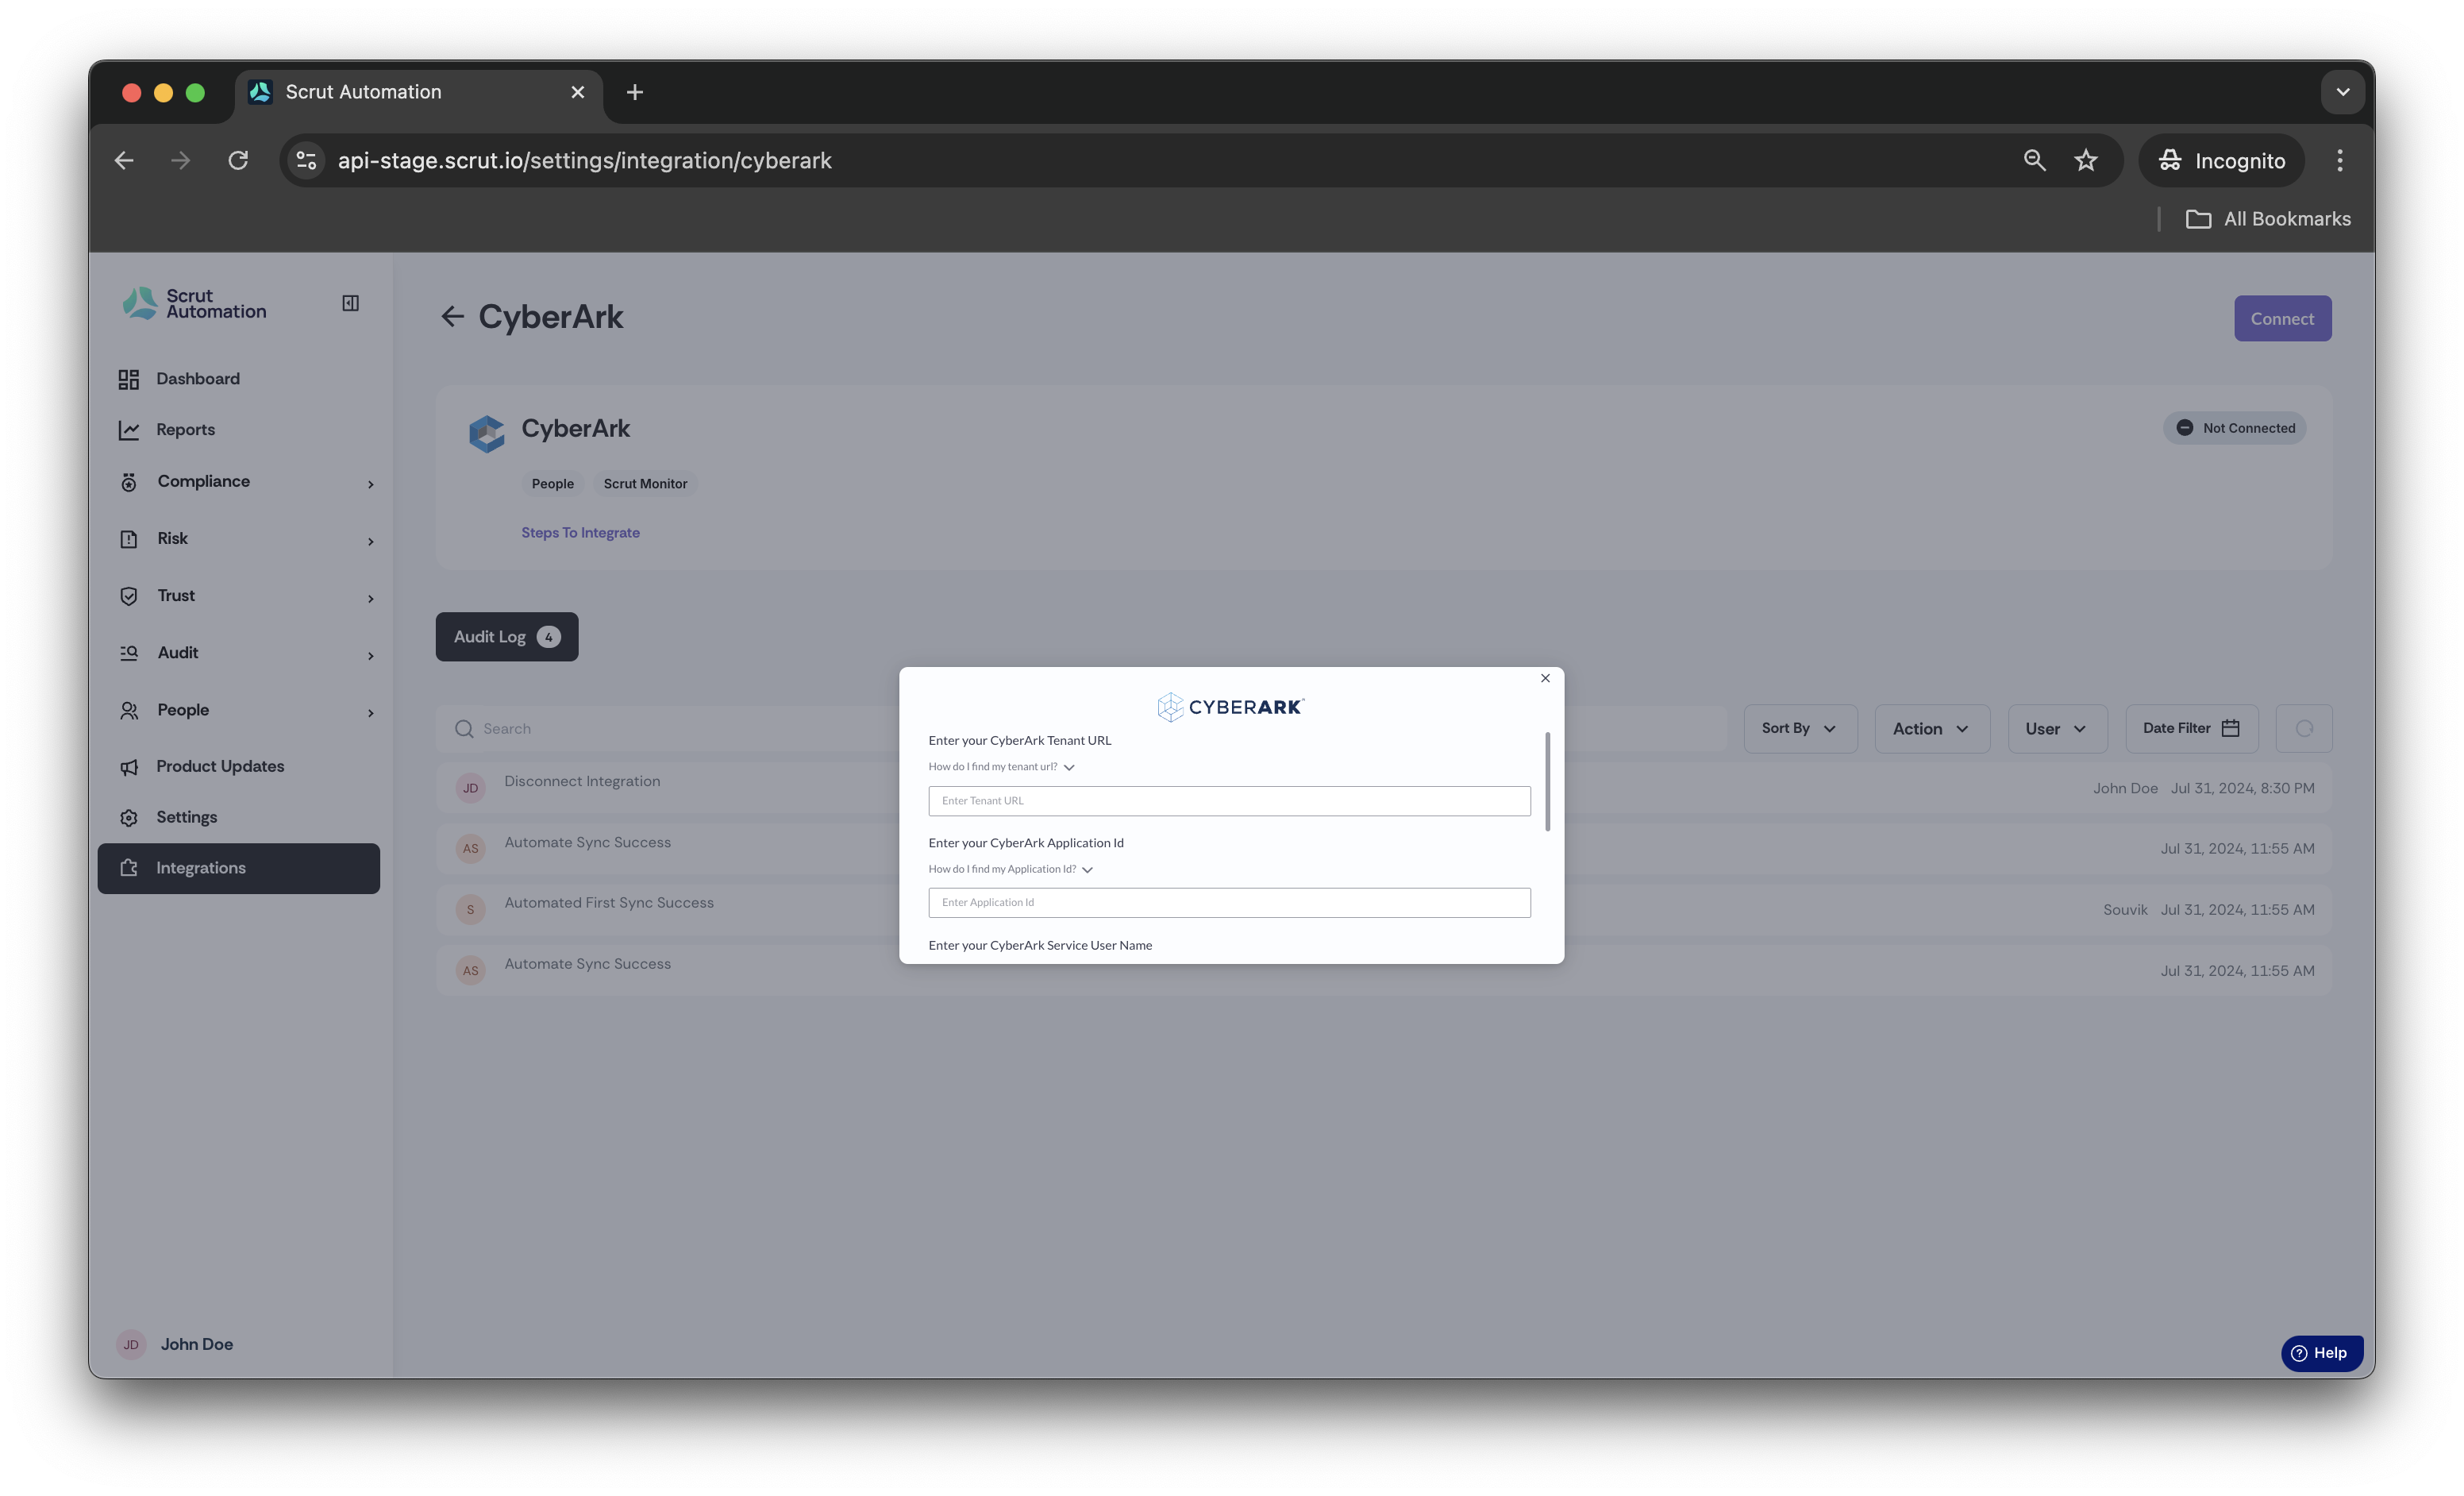Click the Enter Tenant URL field

[1229, 801]
